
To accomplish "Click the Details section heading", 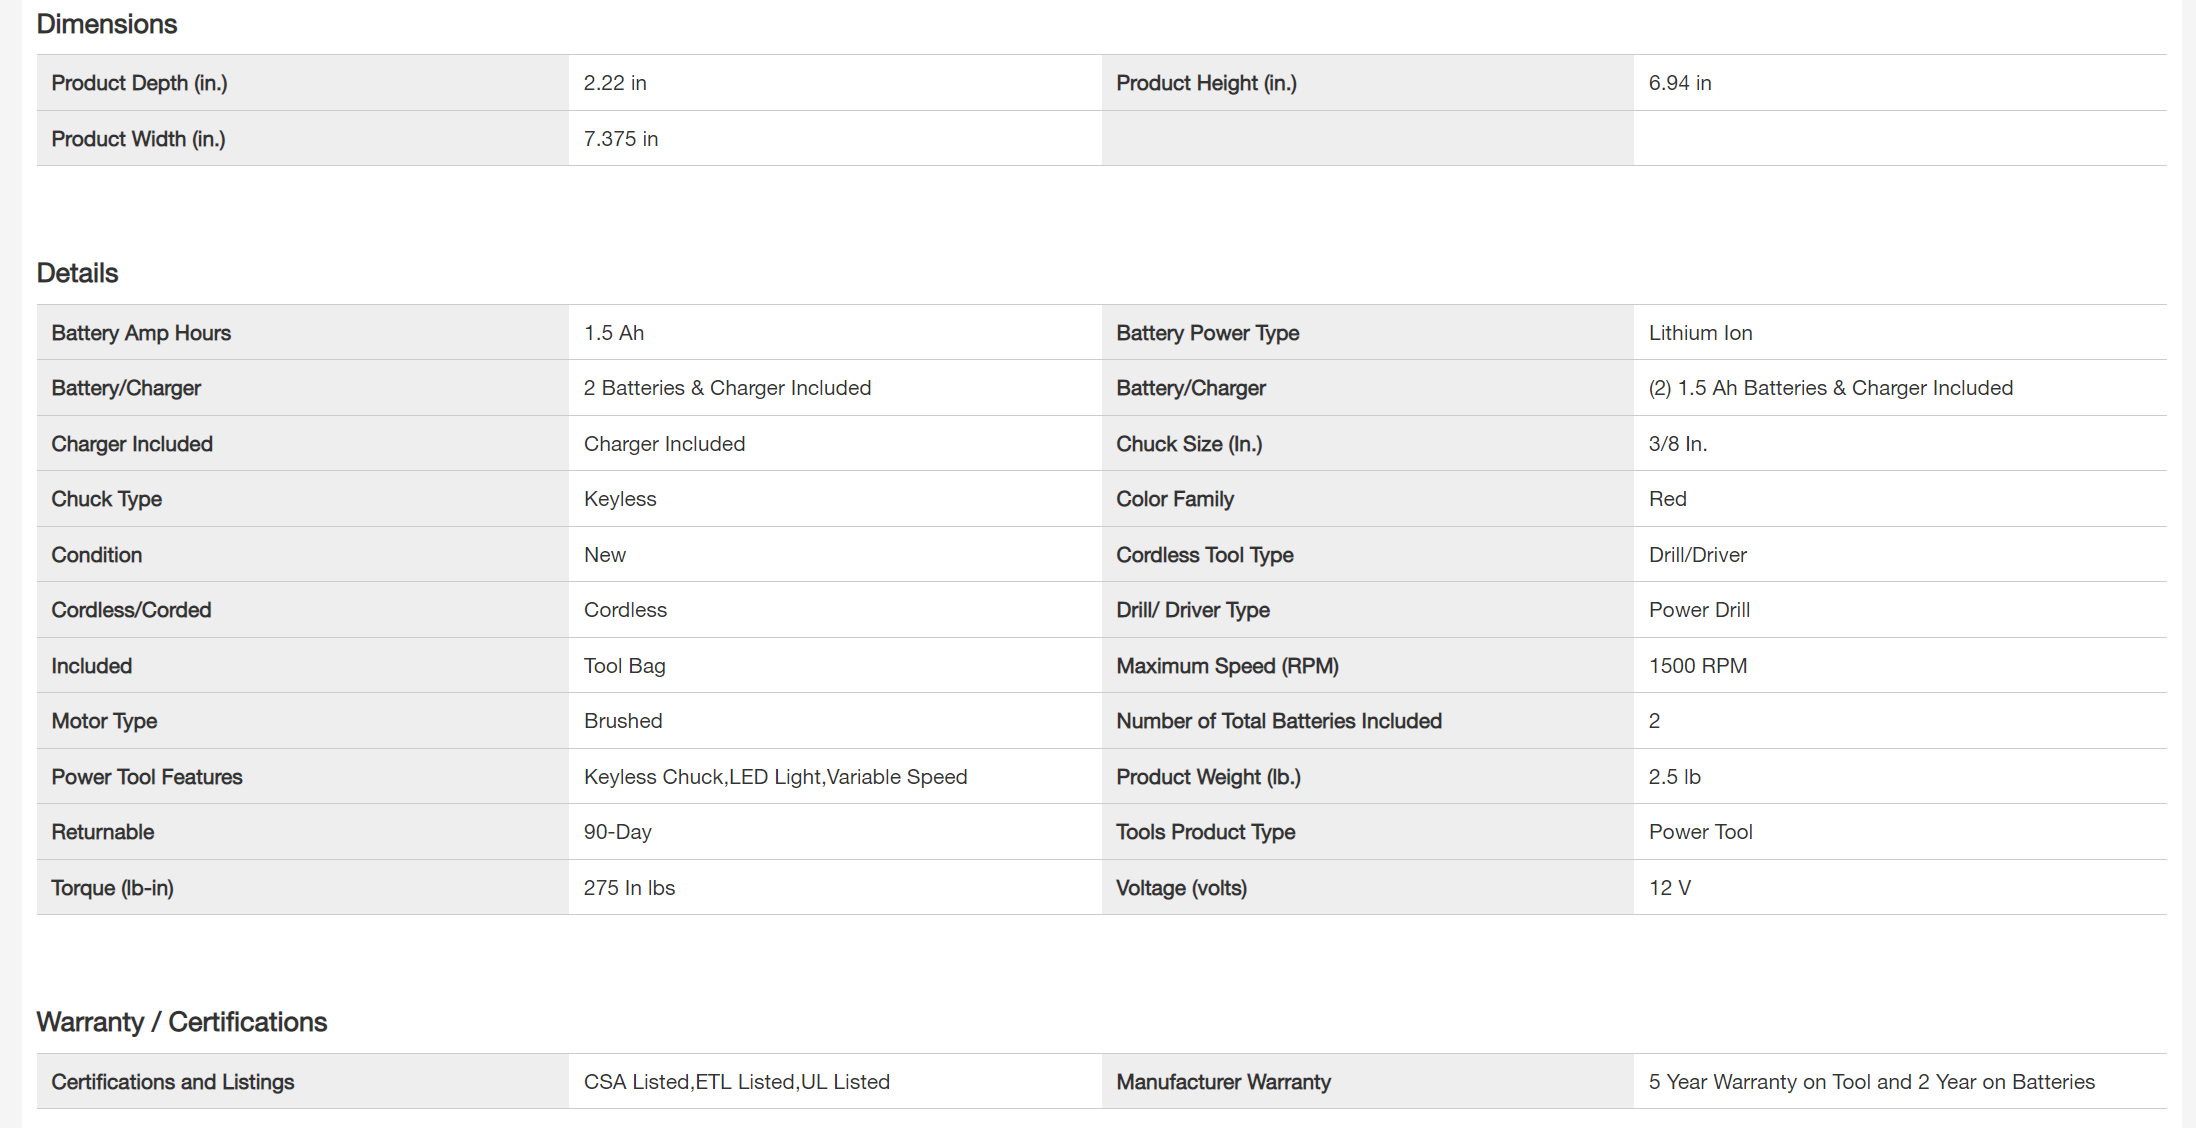I will (77, 273).
